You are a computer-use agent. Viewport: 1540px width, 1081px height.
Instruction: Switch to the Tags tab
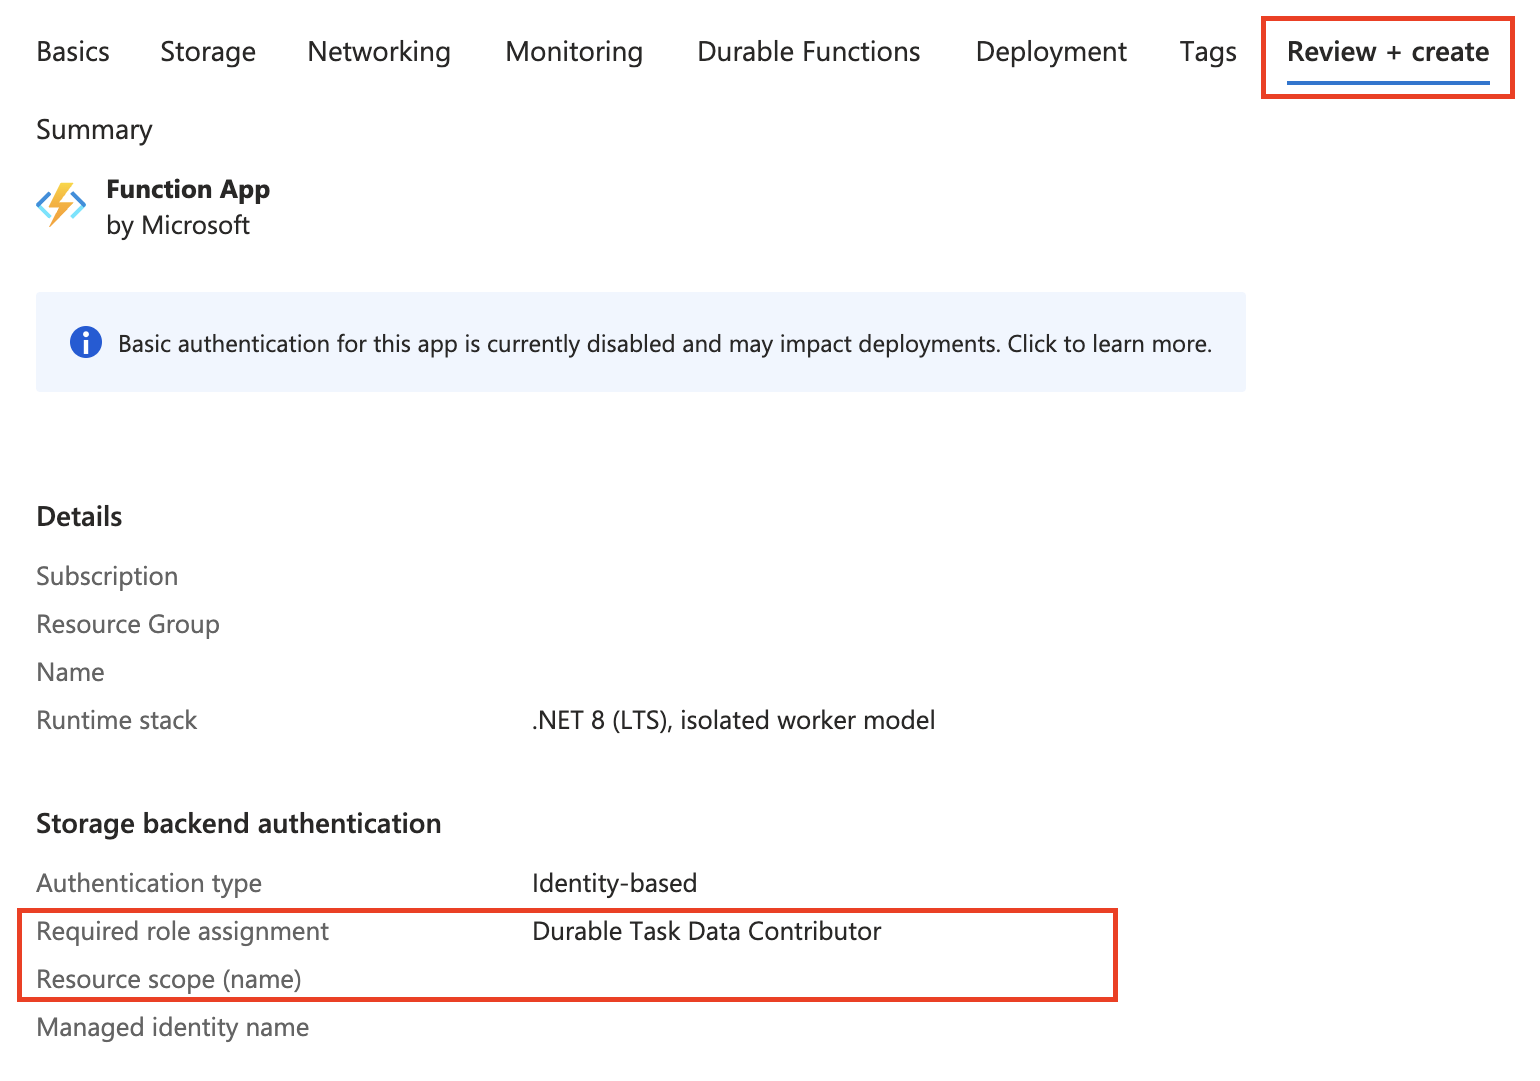tap(1207, 51)
